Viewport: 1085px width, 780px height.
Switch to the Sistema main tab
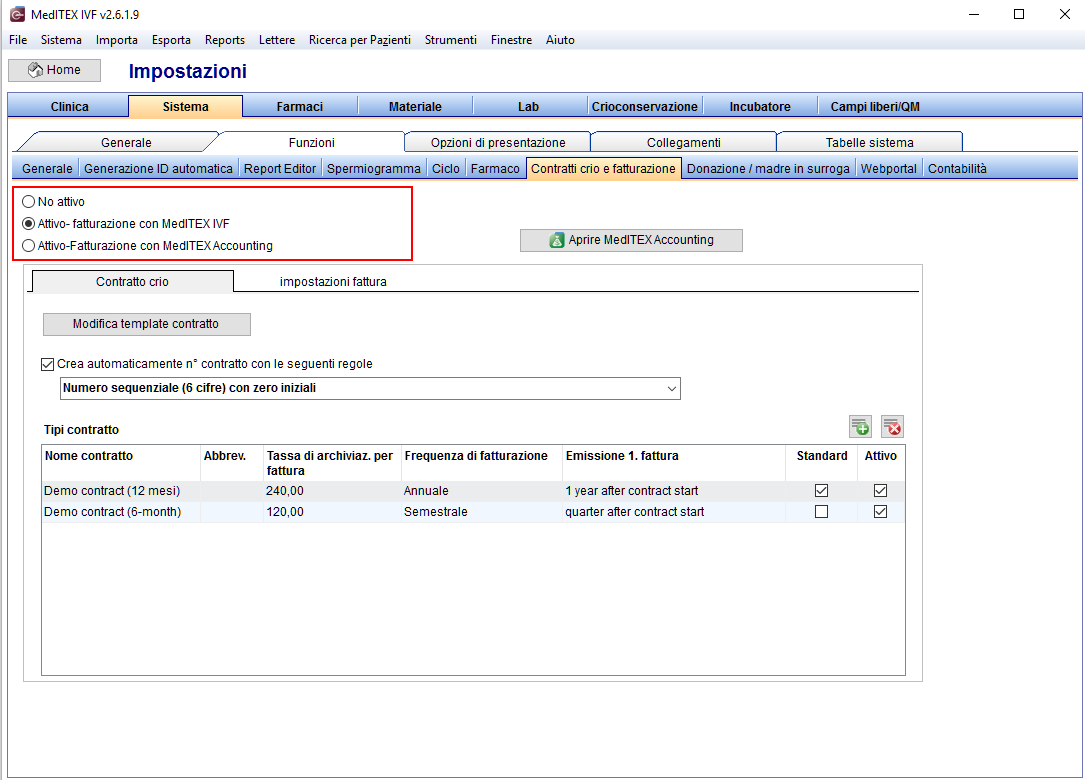click(x=185, y=107)
